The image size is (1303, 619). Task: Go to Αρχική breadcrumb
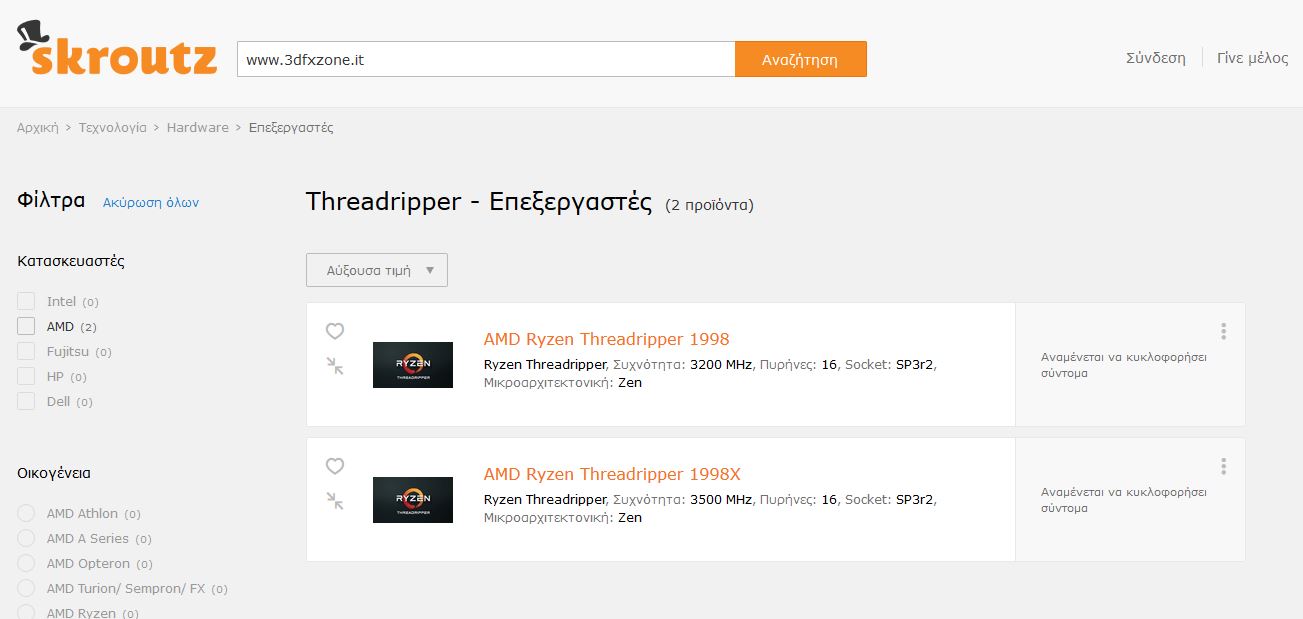click(x=38, y=128)
